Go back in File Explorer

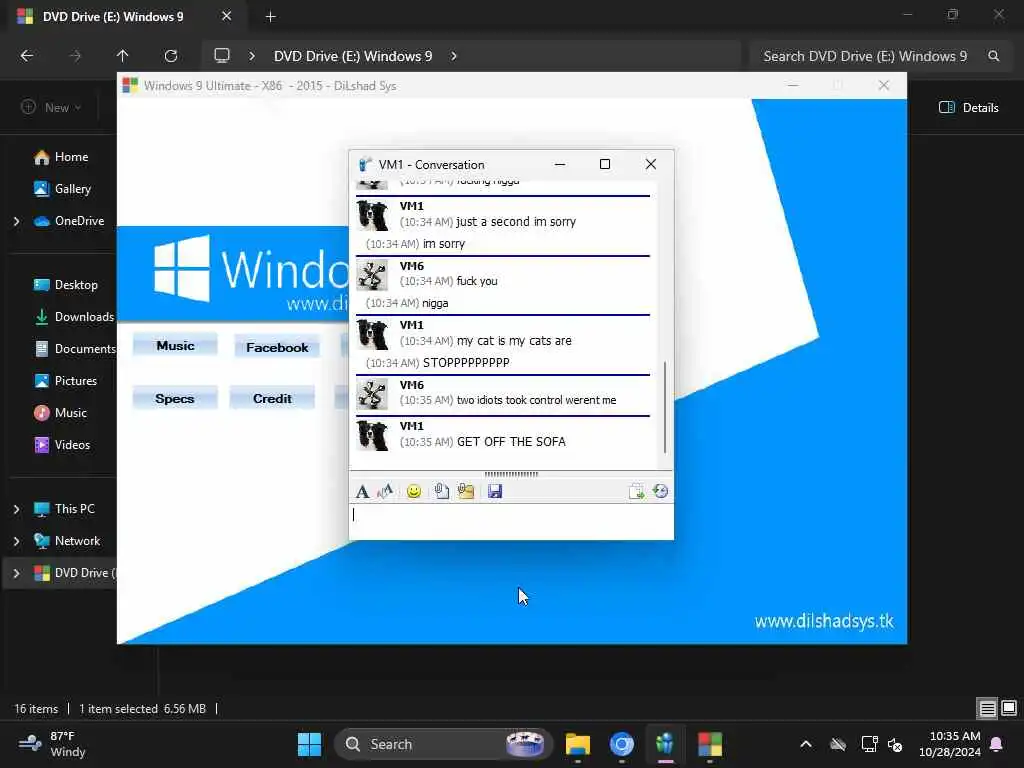pos(27,56)
